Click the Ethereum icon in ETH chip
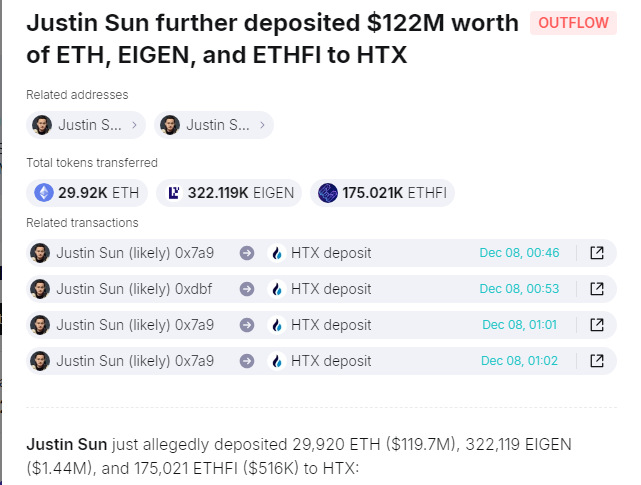 tap(44, 193)
